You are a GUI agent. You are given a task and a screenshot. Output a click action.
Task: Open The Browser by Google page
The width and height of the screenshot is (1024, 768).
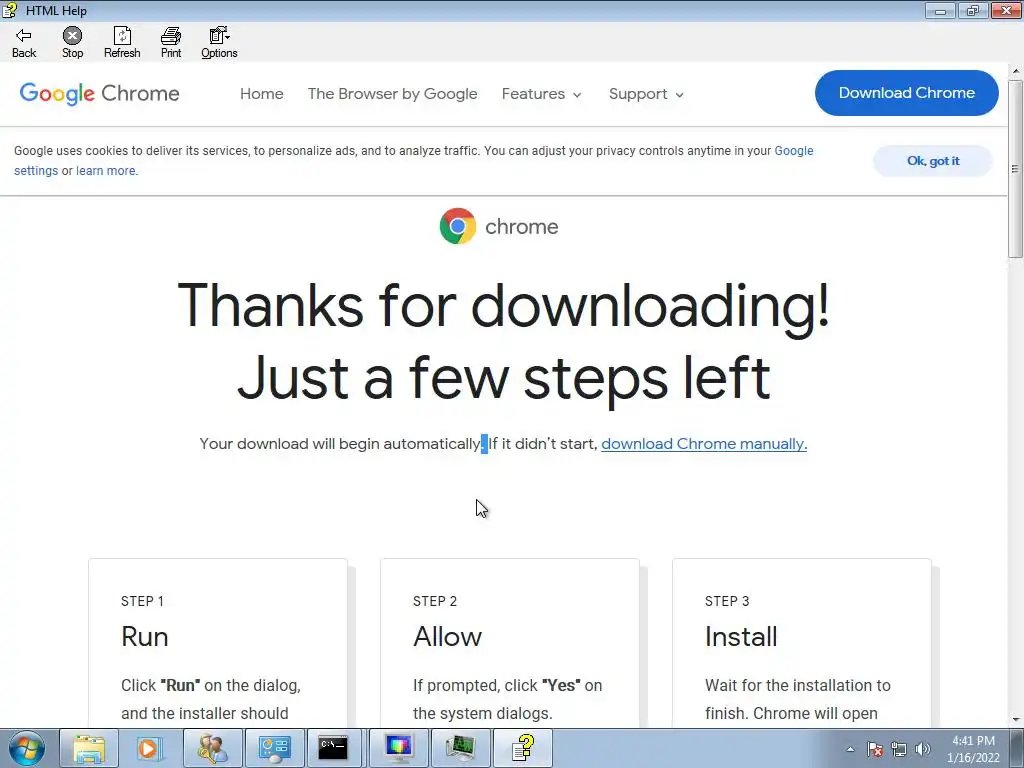[x=392, y=93]
